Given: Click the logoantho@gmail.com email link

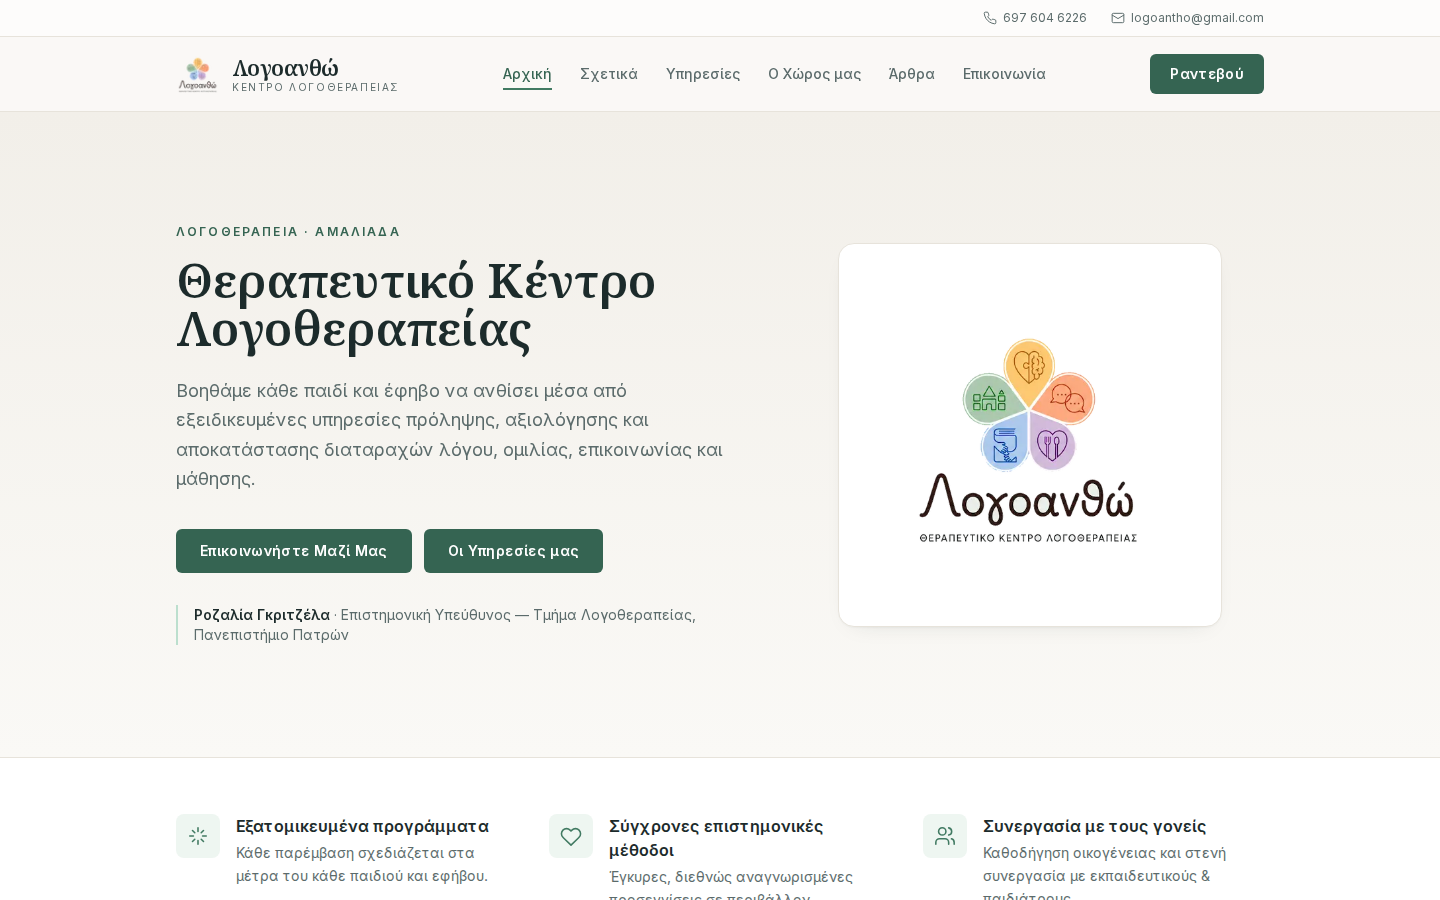Looking at the screenshot, I should (1197, 18).
